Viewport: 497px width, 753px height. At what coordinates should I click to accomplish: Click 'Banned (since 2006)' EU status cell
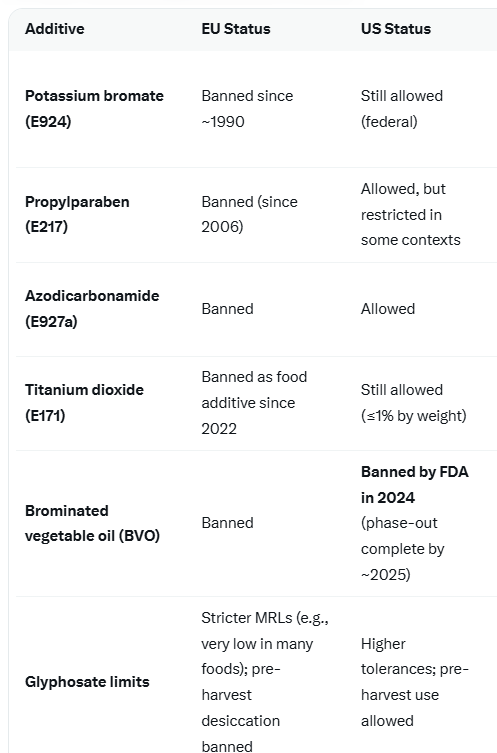pyautogui.click(x=250, y=214)
